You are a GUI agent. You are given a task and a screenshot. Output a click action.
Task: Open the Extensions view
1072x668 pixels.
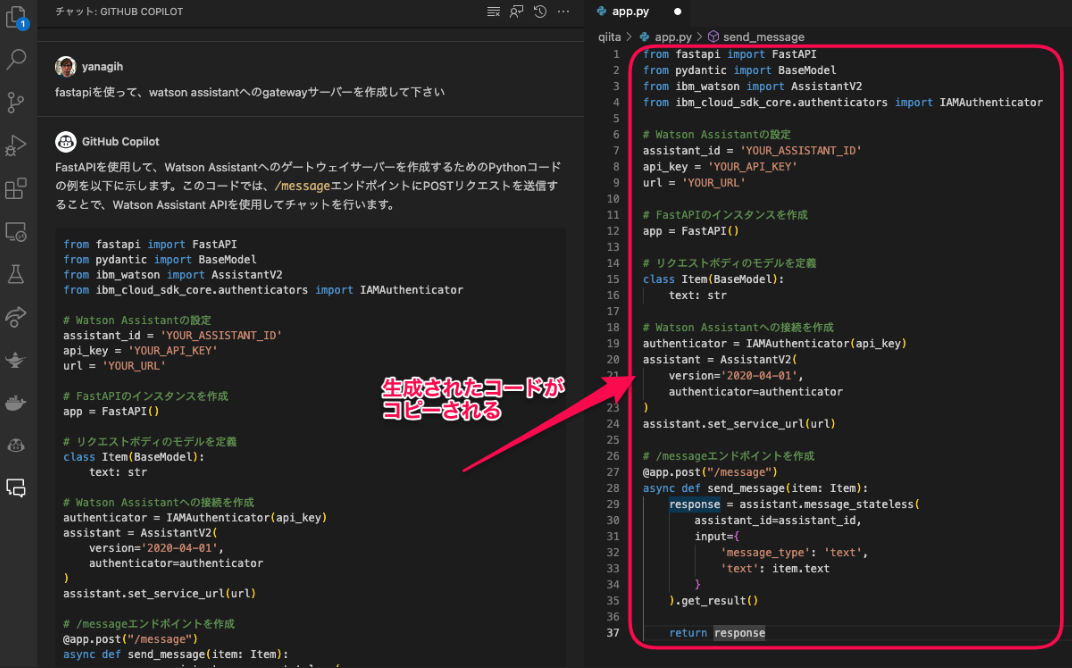pos(16,188)
